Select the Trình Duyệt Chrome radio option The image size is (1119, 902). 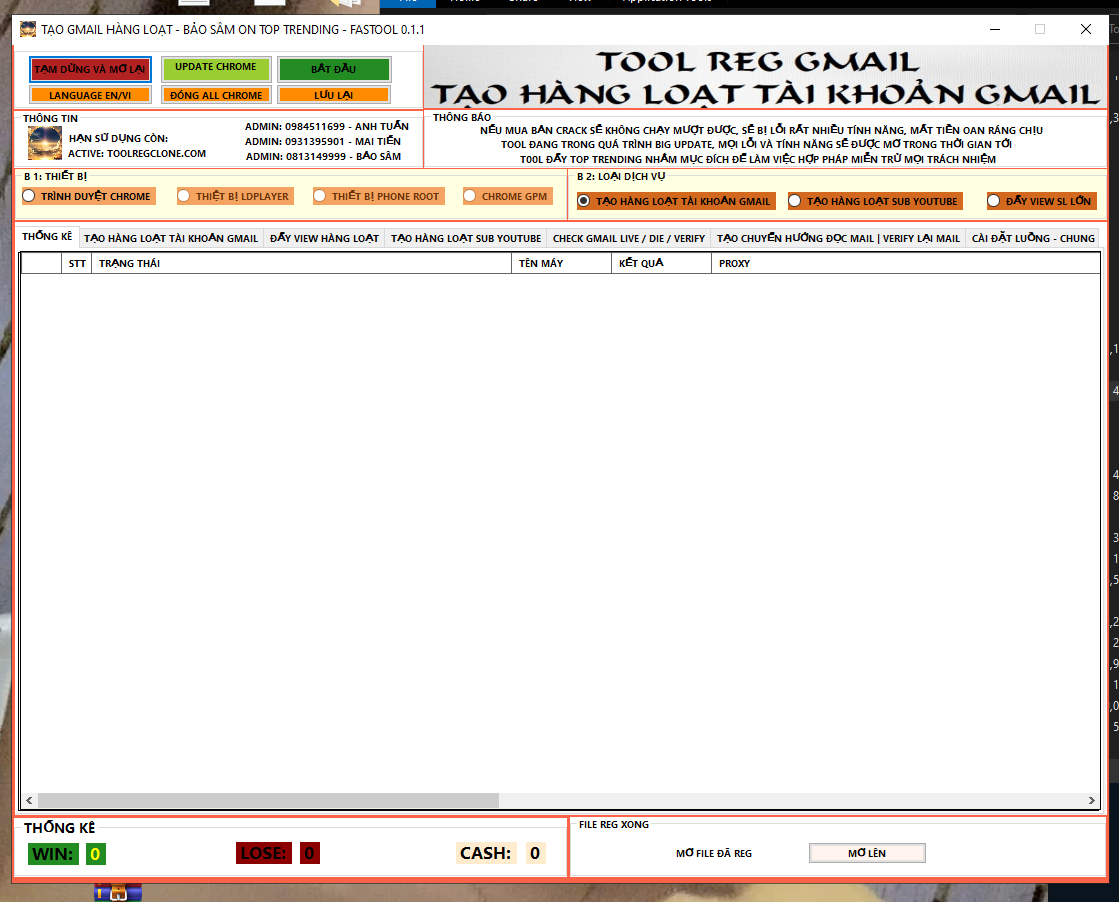pyautogui.click(x=29, y=196)
